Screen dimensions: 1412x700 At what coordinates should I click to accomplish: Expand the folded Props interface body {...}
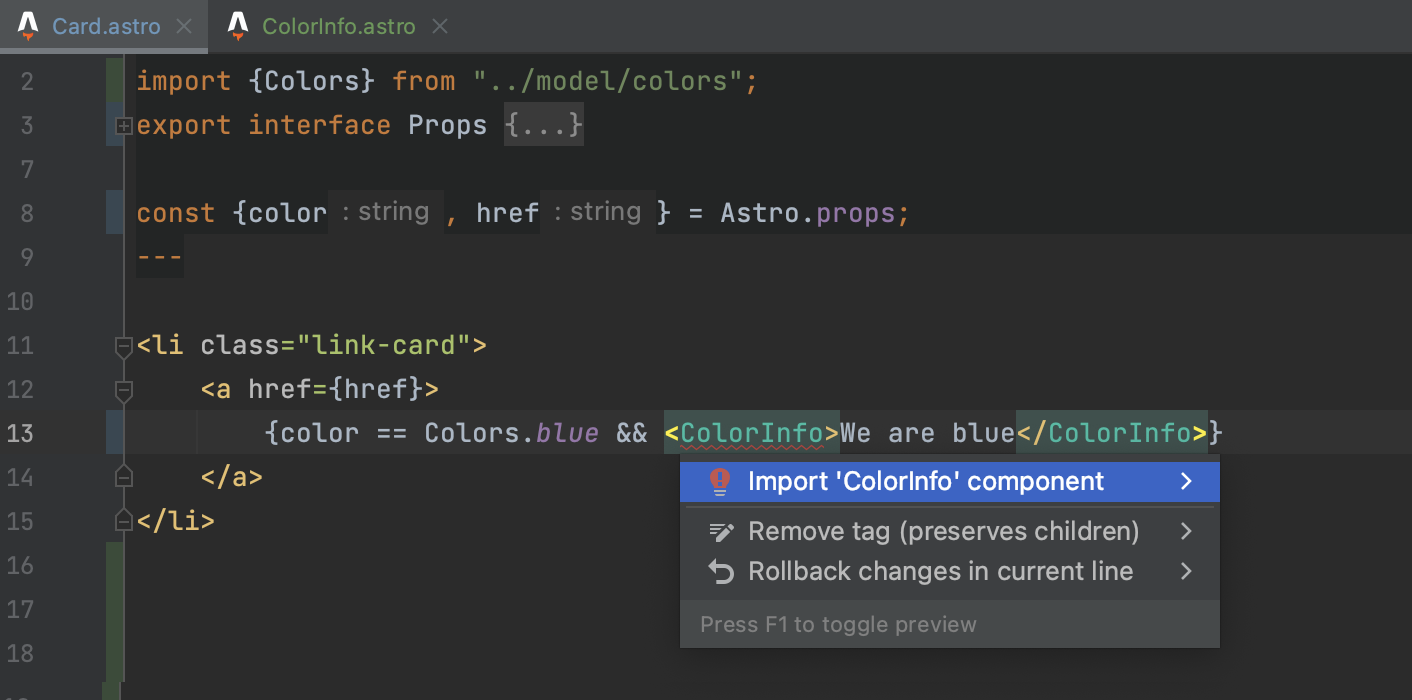click(544, 124)
